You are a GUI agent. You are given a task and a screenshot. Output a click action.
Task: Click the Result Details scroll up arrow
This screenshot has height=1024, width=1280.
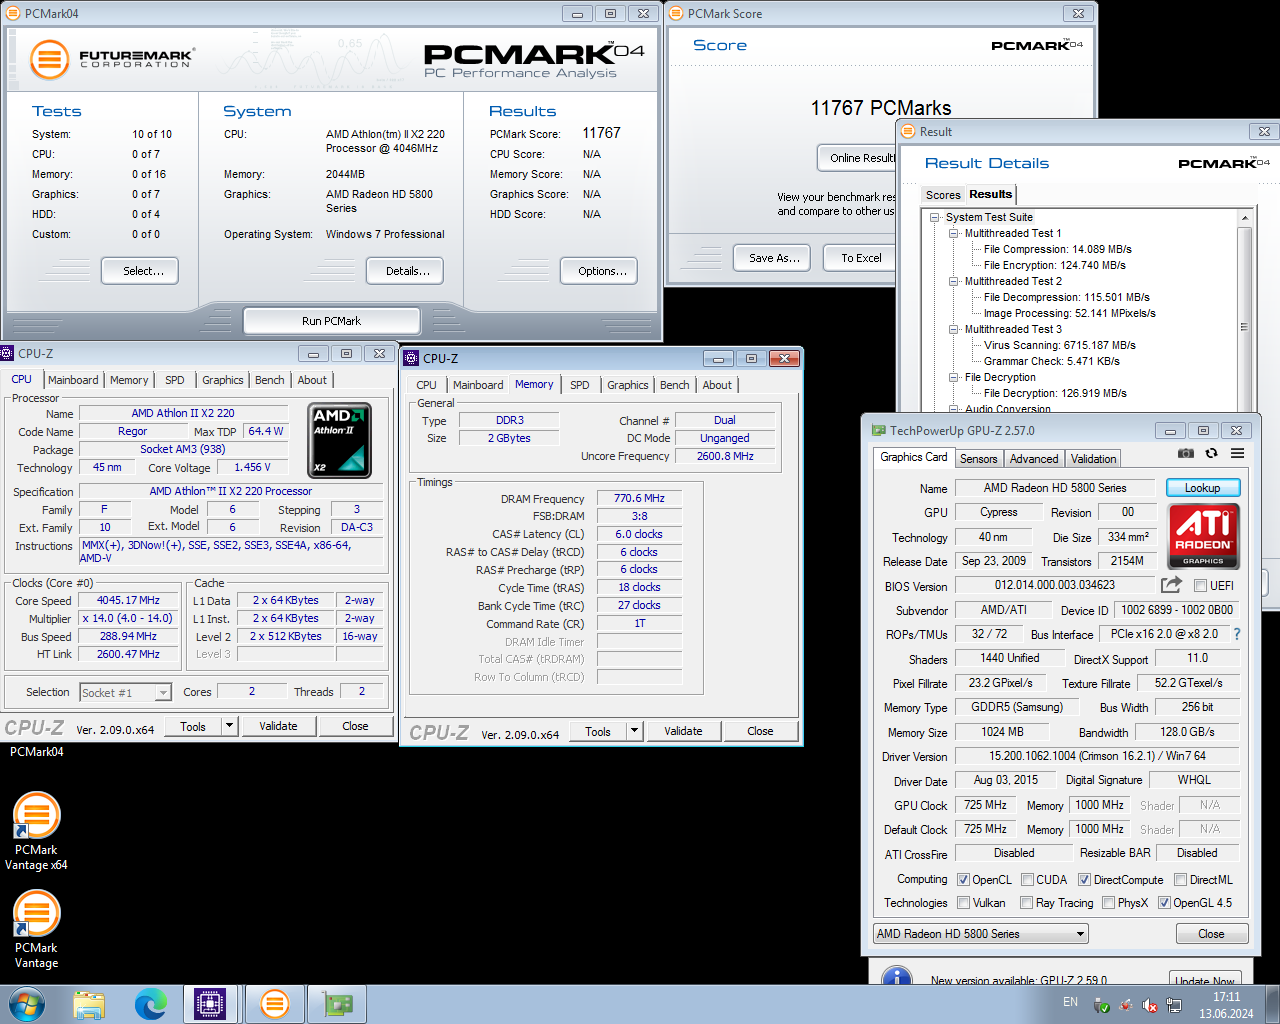(1244, 217)
